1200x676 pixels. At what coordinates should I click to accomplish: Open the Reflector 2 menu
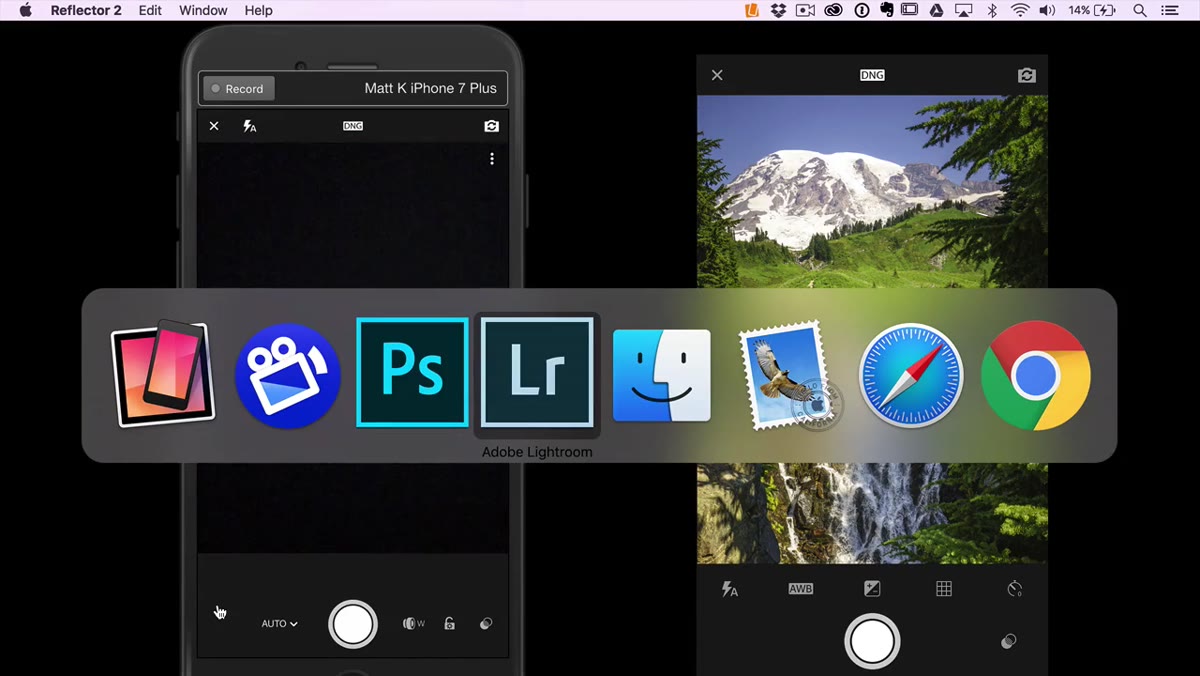point(86,10)
